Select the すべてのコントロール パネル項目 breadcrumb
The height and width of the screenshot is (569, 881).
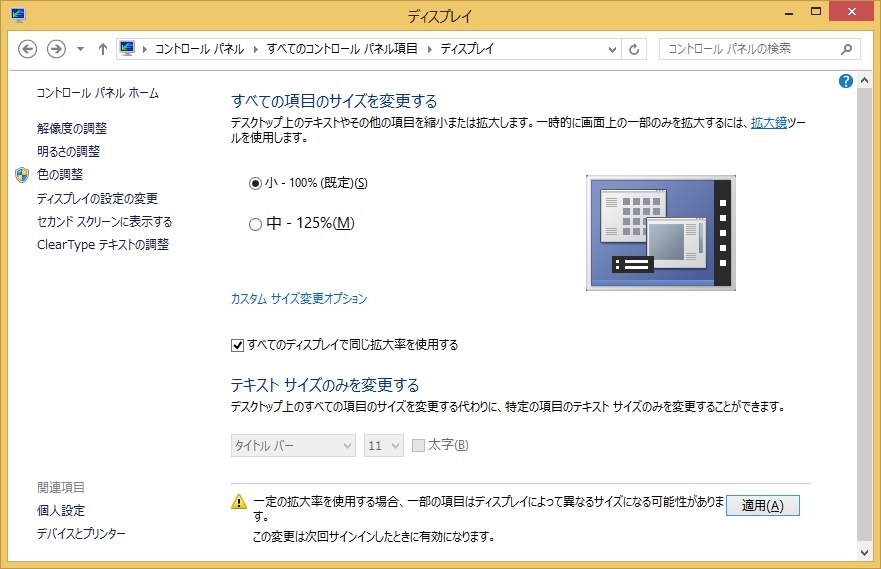[x=342, y=49]
